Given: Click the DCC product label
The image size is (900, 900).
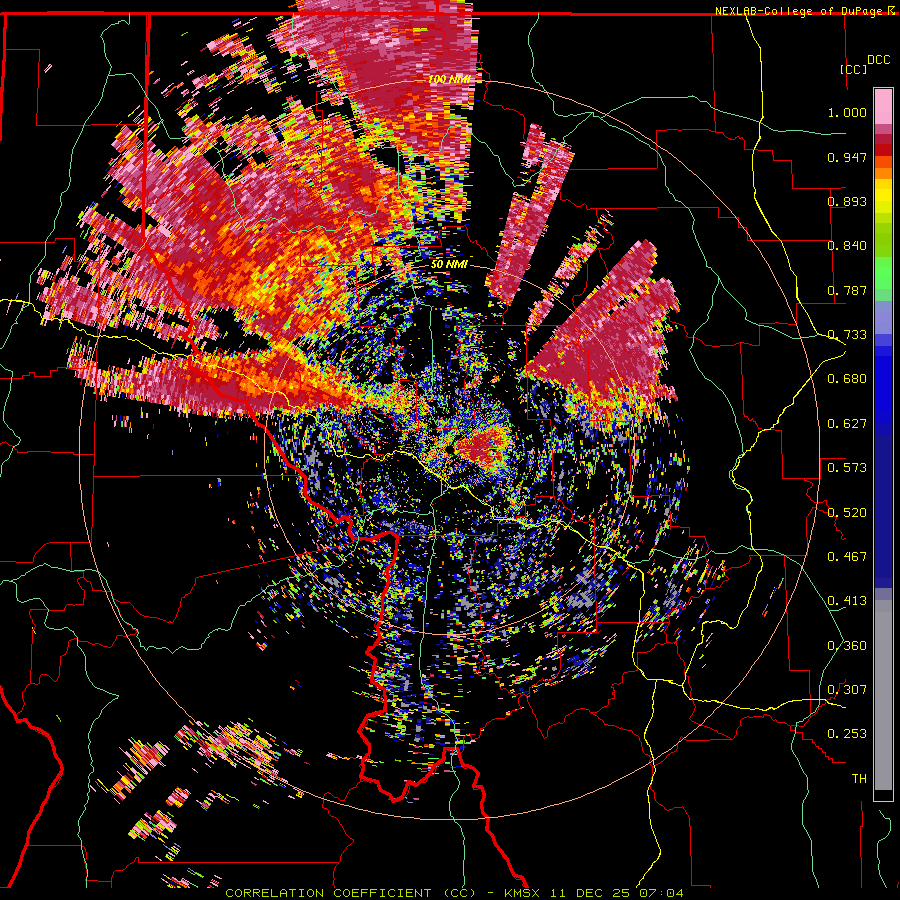Looking at the screenshot, I should pos(879,60).
